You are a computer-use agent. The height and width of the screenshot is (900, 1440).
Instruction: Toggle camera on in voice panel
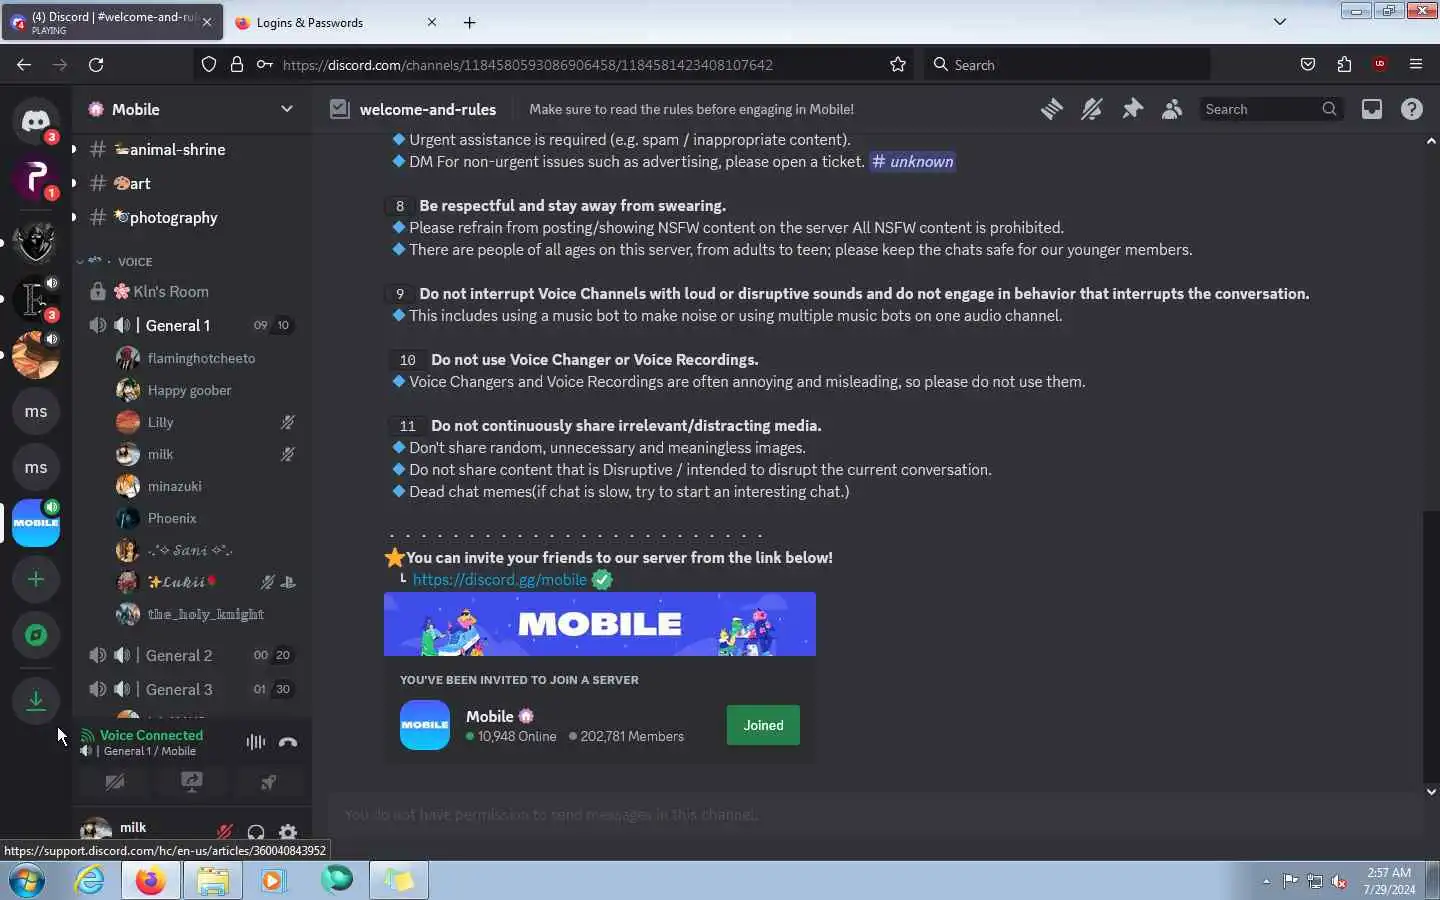tap(115, 782)
